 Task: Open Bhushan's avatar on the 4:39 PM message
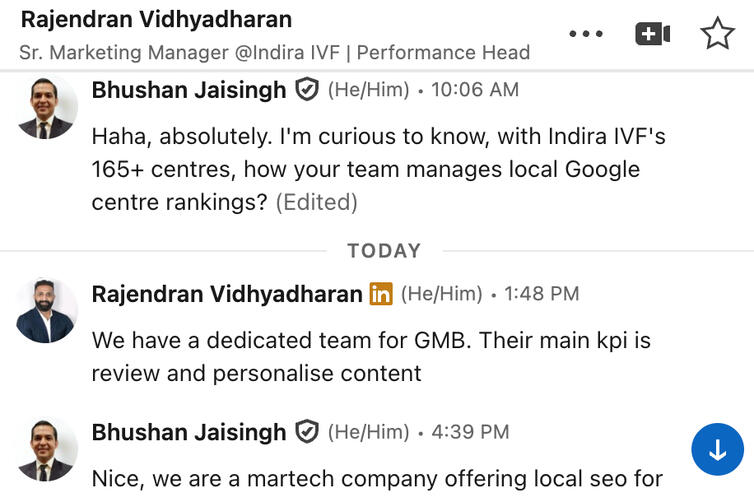[46, 449]
